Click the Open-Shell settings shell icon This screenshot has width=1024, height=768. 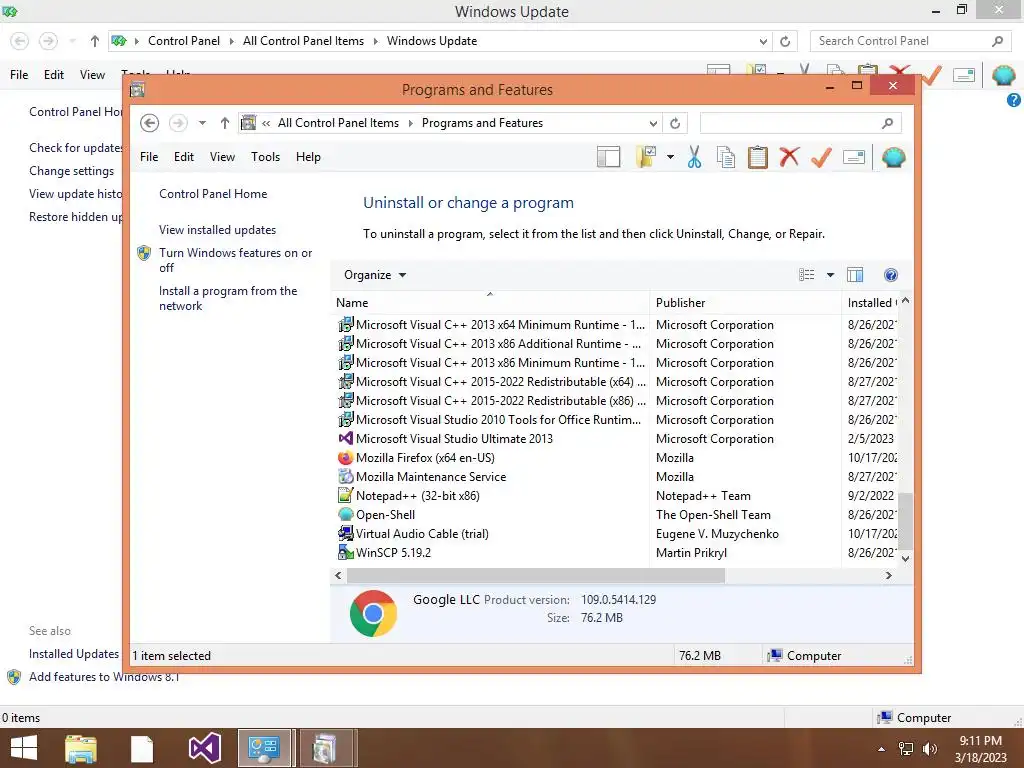click(893, 157)
